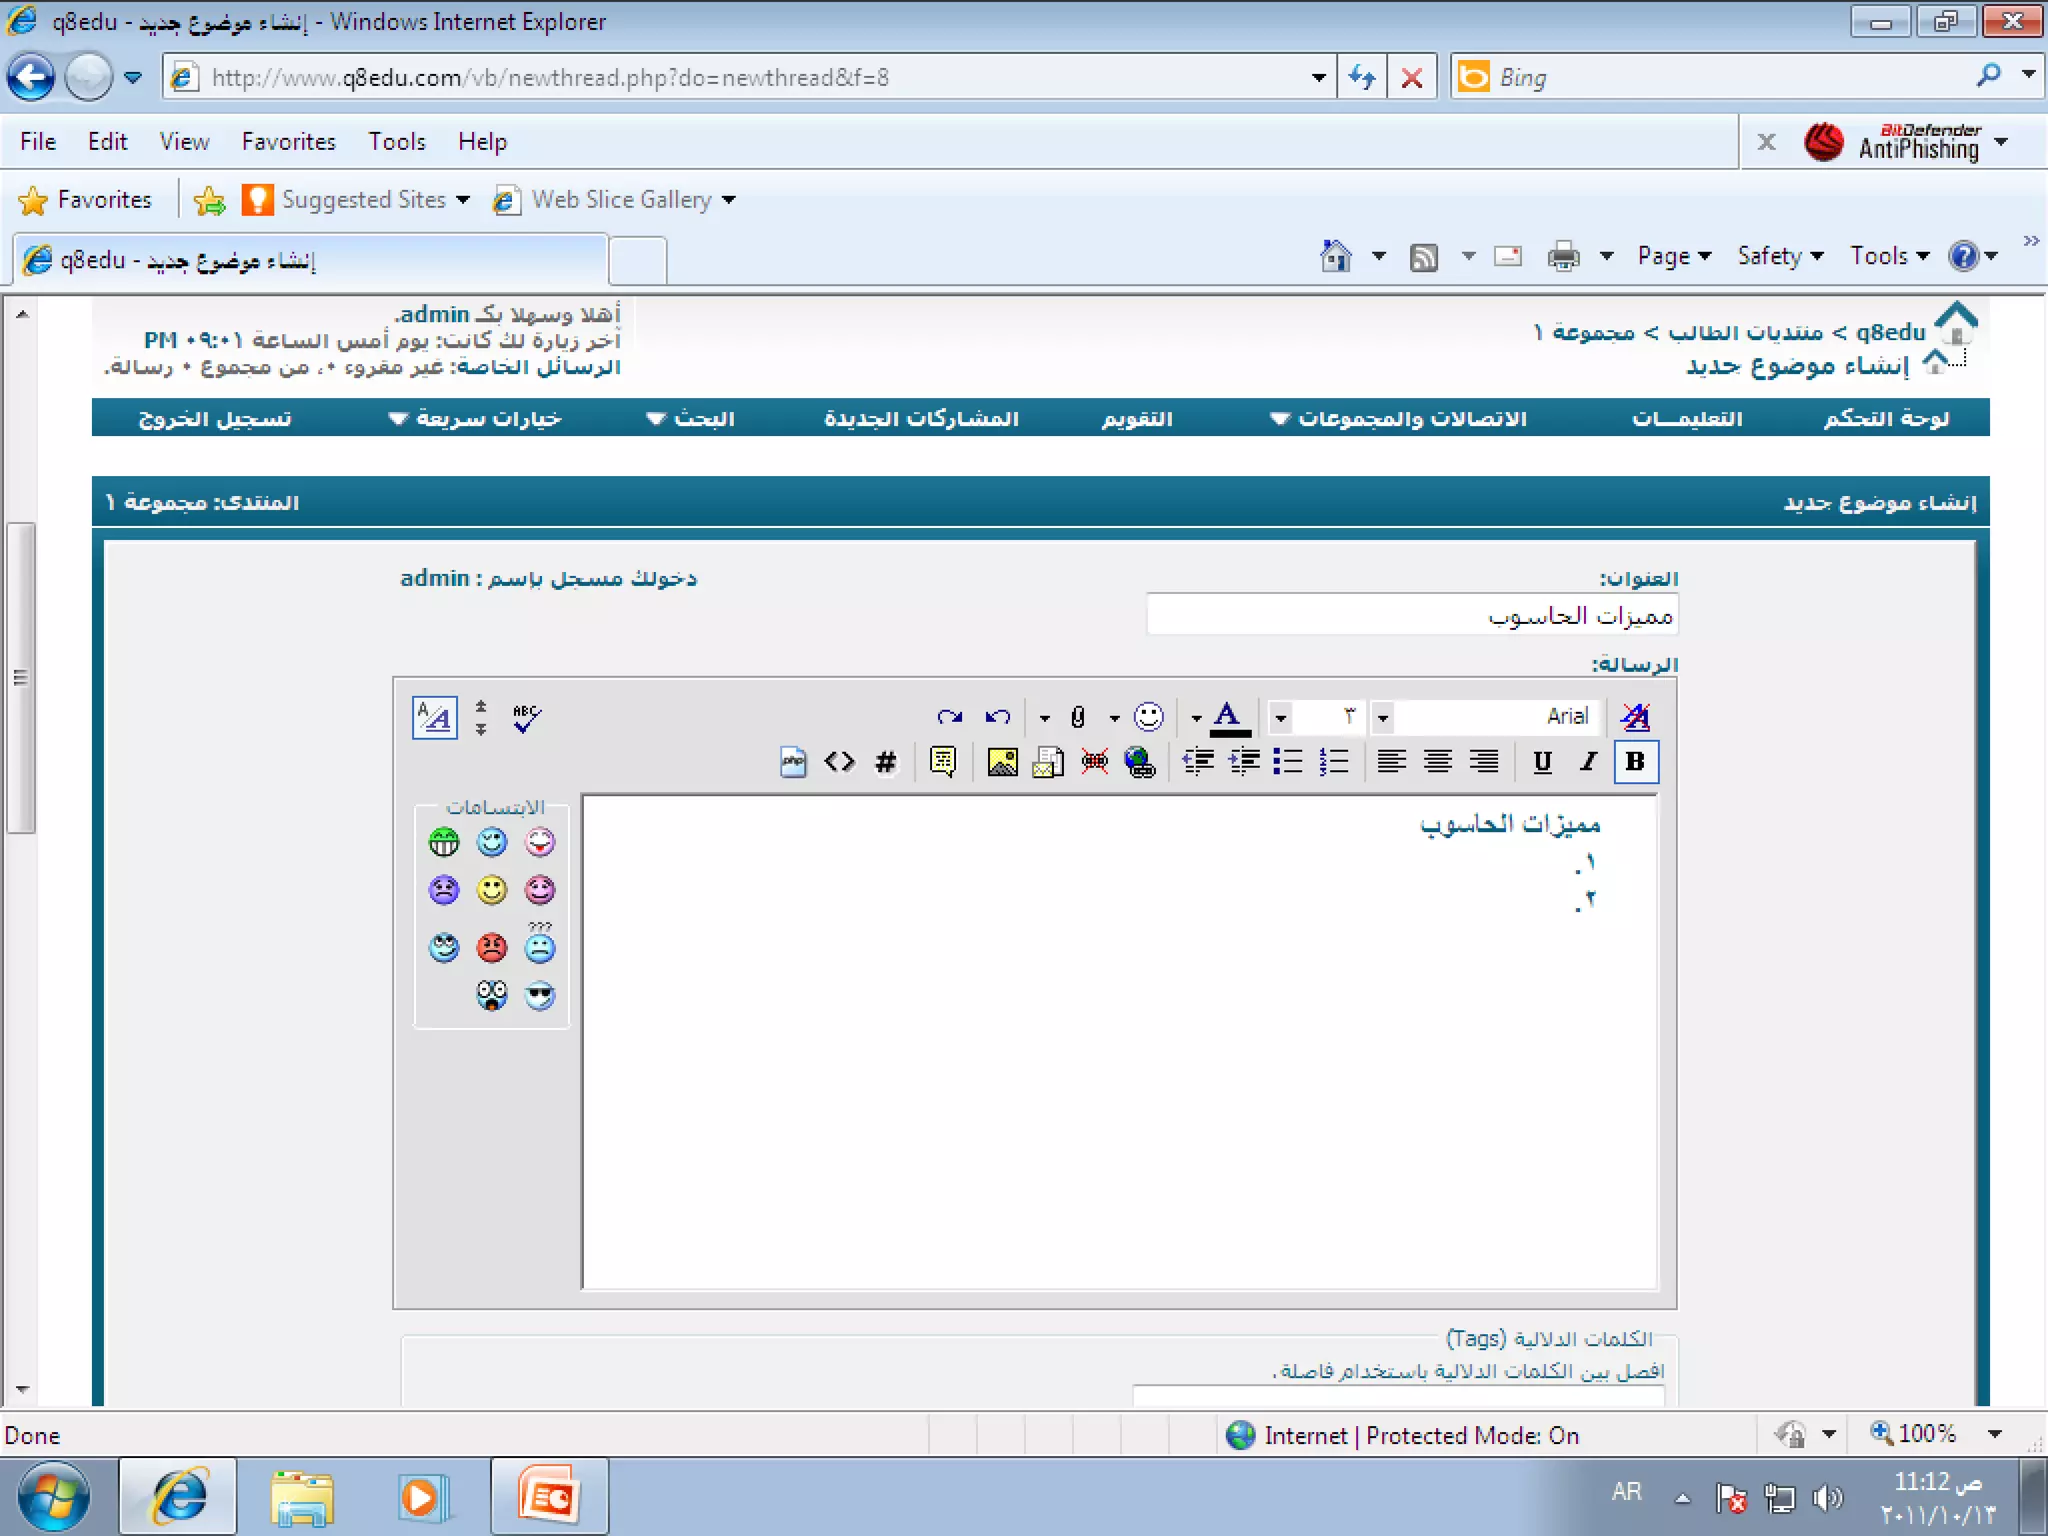The width and height of the screenshot is (2048, 1536).
Task: Click the Remove Text Formatting icon
Action: pos(1635,716)
